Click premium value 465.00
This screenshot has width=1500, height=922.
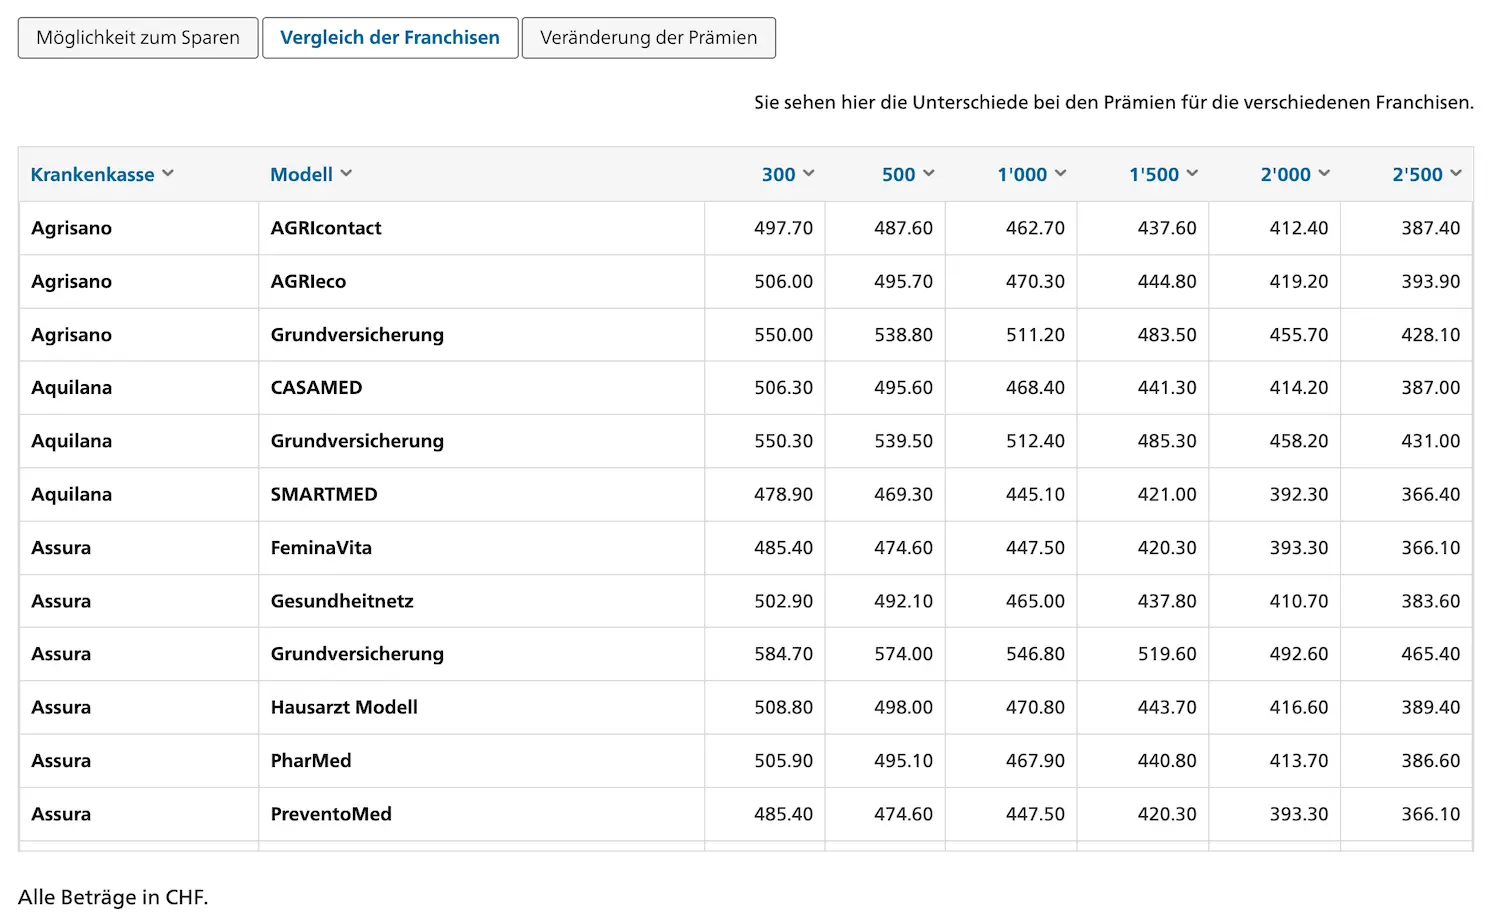coord(1035,601)
